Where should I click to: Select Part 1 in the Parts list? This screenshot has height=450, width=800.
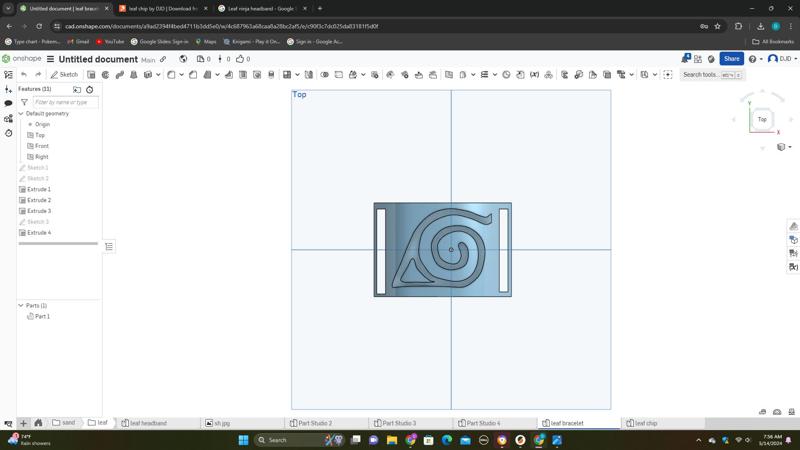(42, 316)
